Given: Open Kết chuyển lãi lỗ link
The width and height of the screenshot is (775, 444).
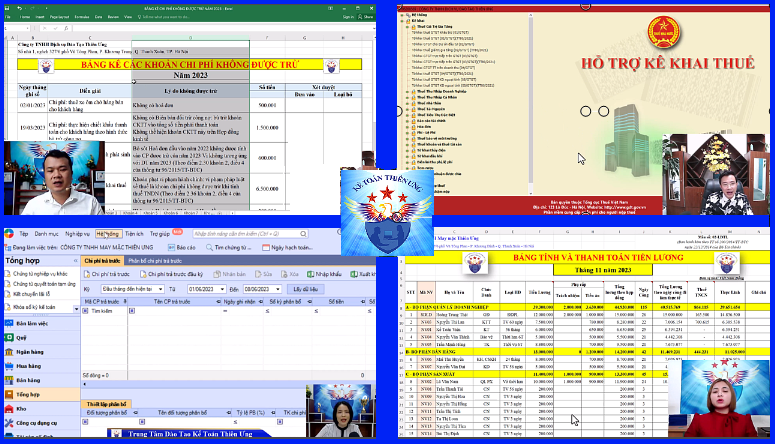Looking at the screenshot, I should [x=31, y=294].
